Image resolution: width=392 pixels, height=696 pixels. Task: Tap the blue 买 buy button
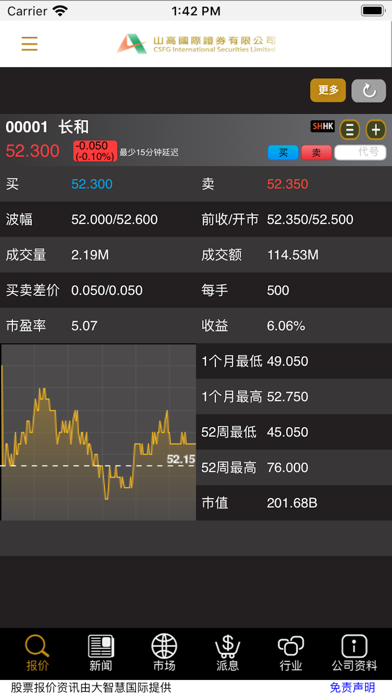click(x=283, y=153)
